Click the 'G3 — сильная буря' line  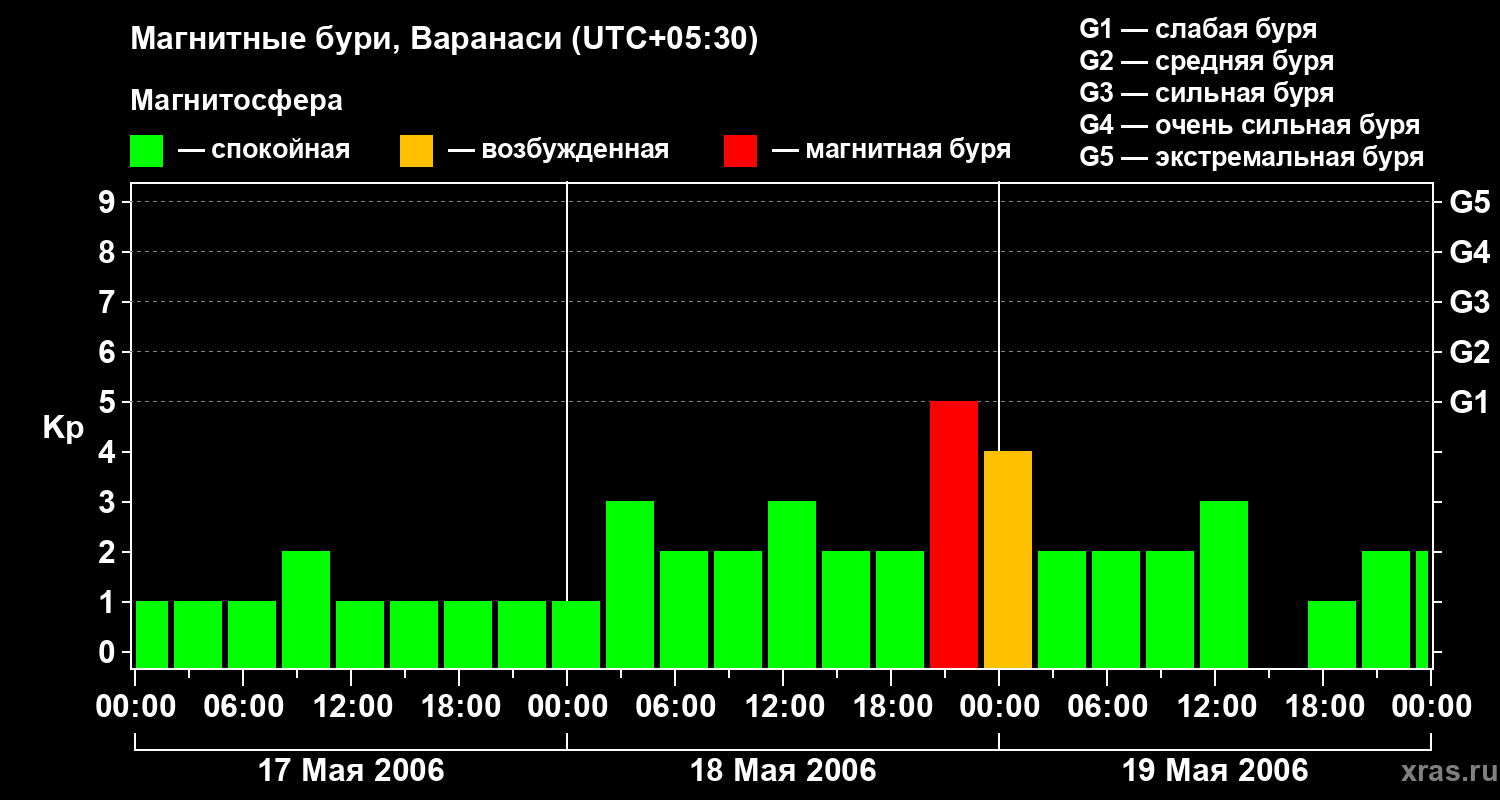[1207, 93]
